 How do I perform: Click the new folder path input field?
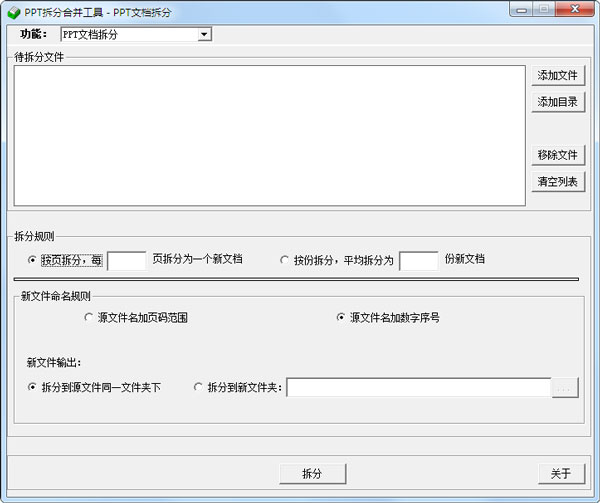pyautogui.click(x=419, y=387)
